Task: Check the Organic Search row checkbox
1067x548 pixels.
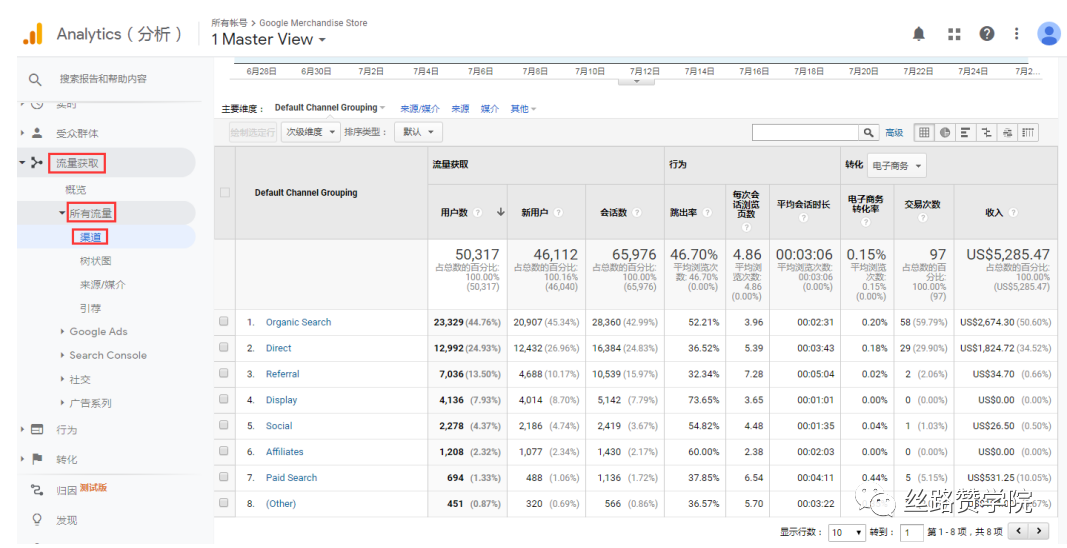Action: [x=224, y=321]
